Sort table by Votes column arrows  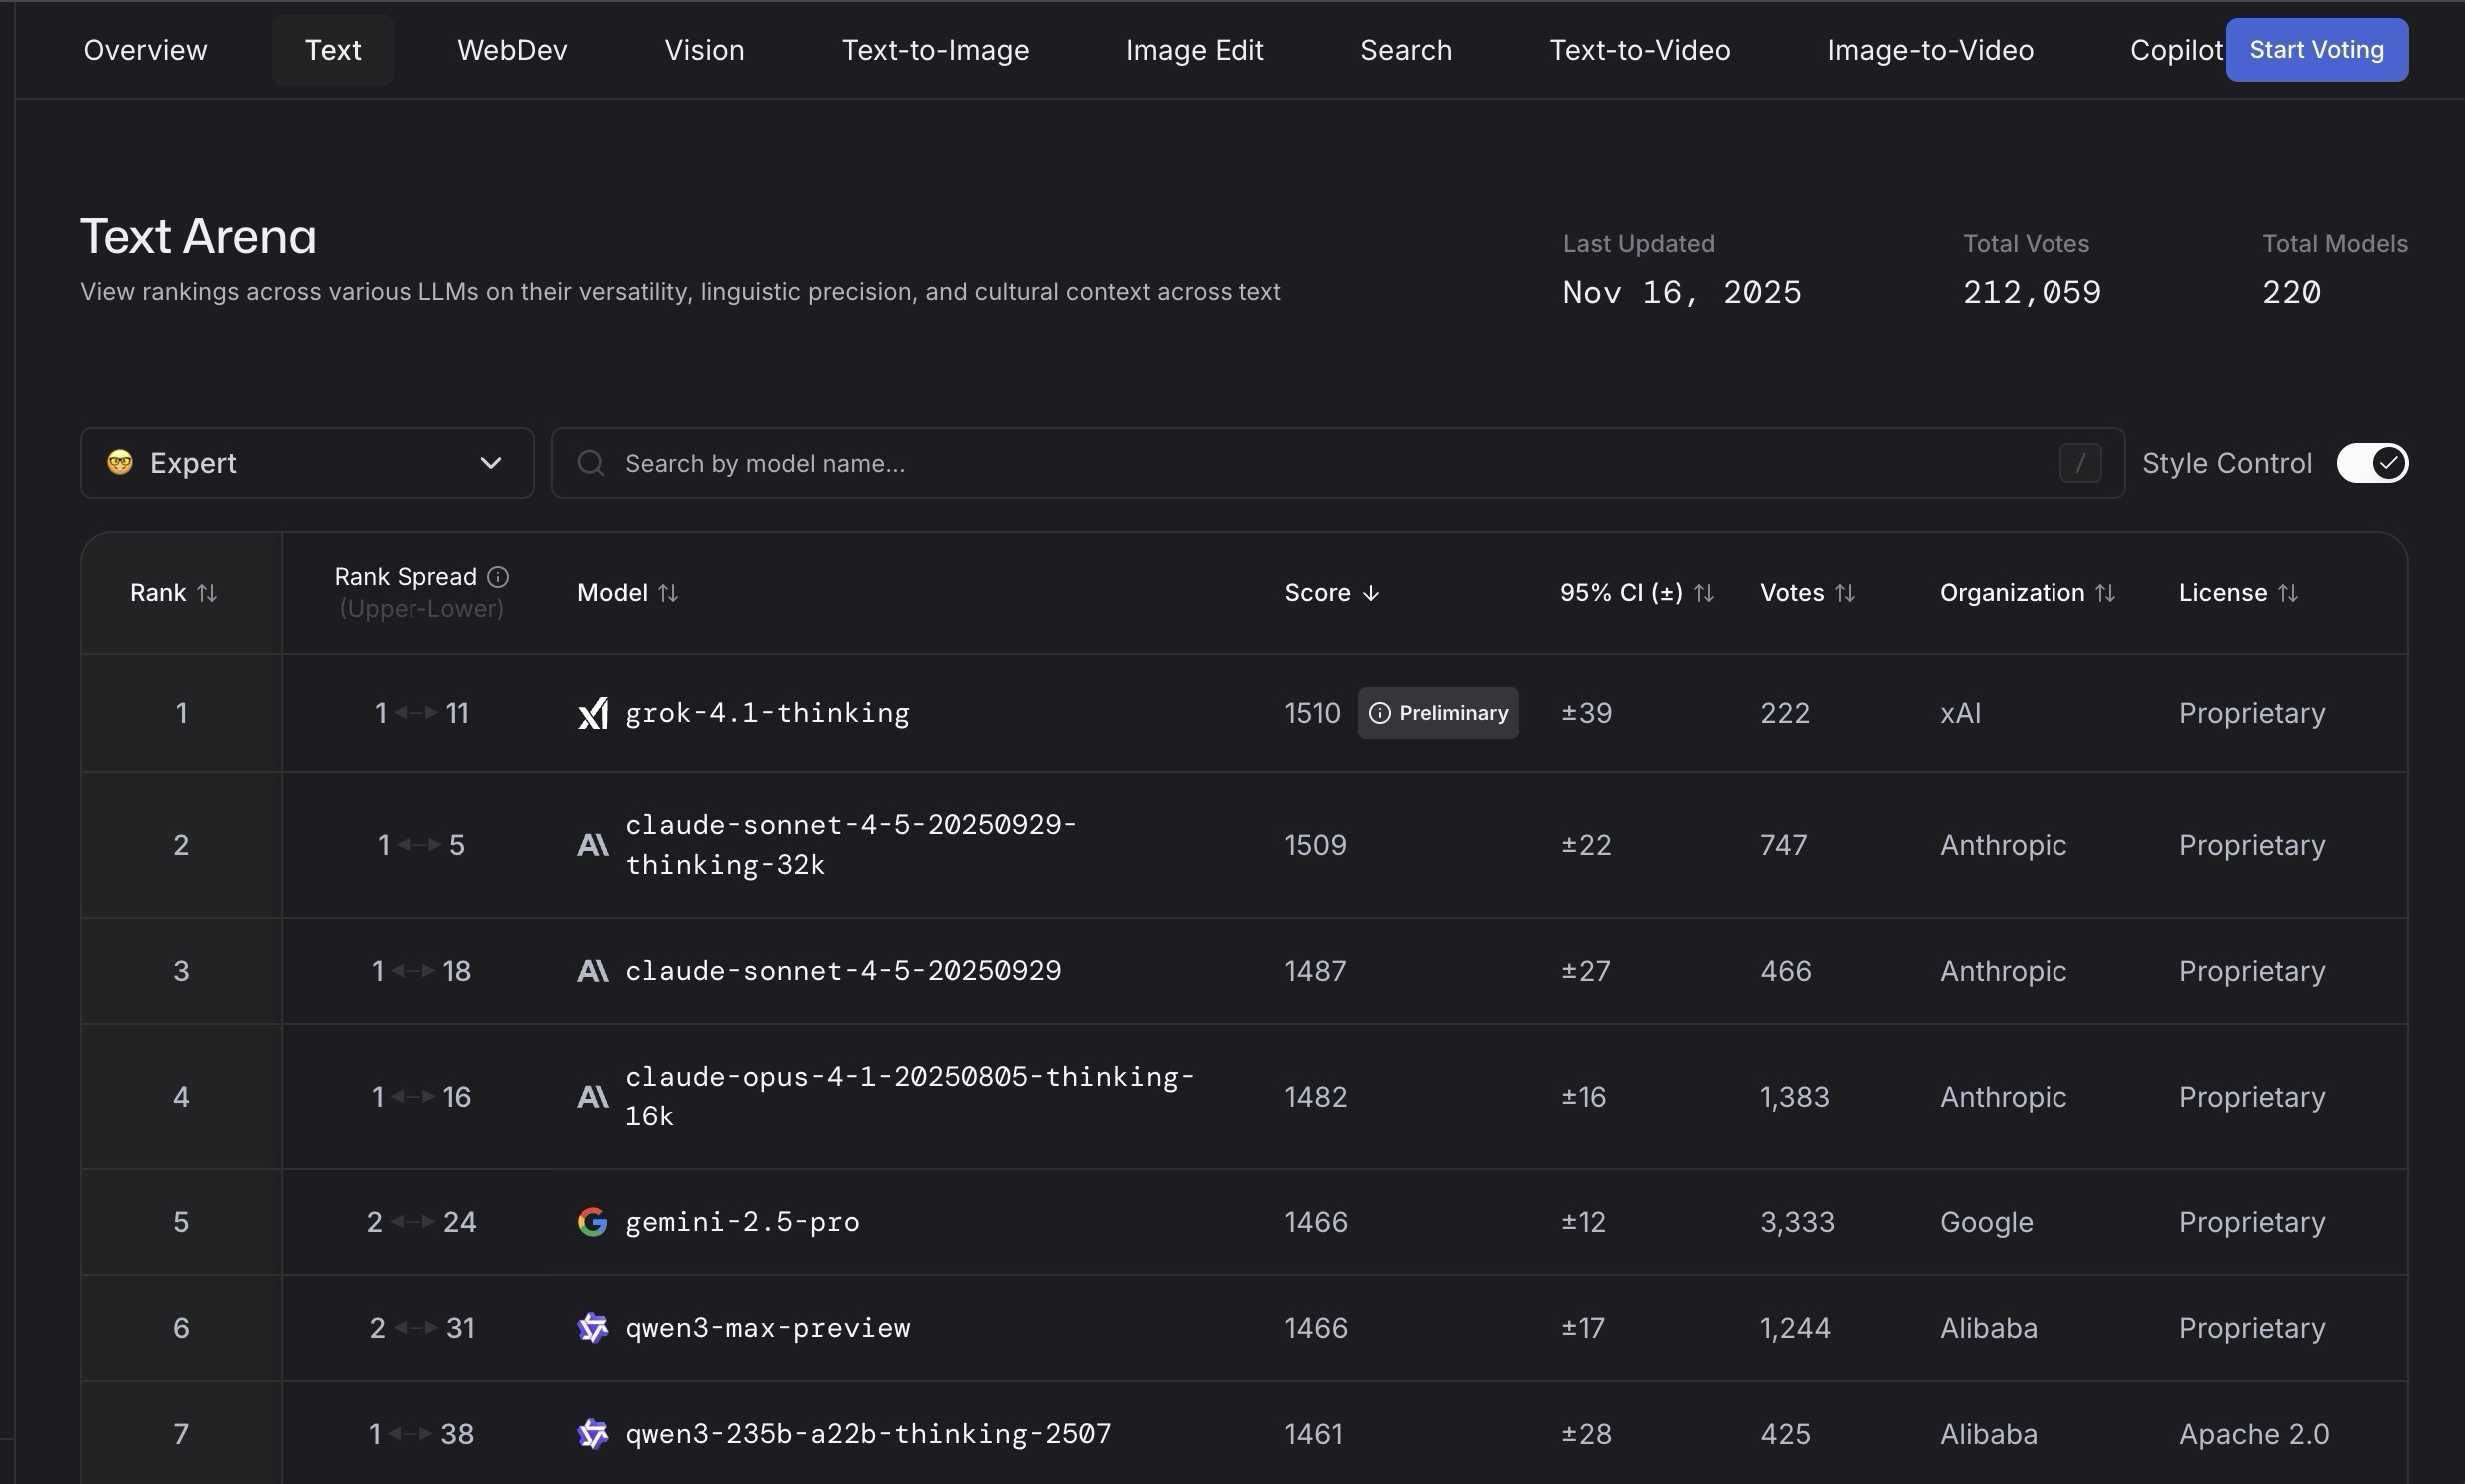tap(1845, 593)
